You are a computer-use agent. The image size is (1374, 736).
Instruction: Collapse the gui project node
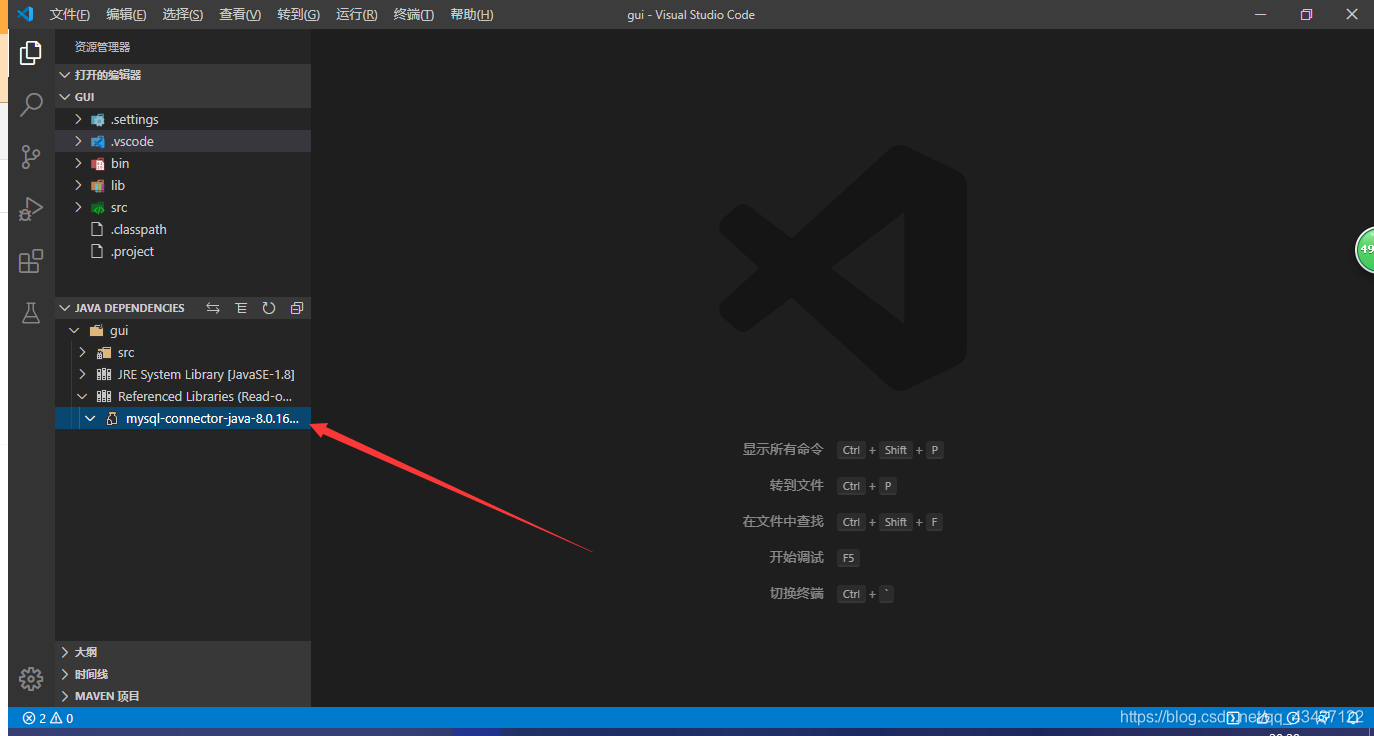183,330
